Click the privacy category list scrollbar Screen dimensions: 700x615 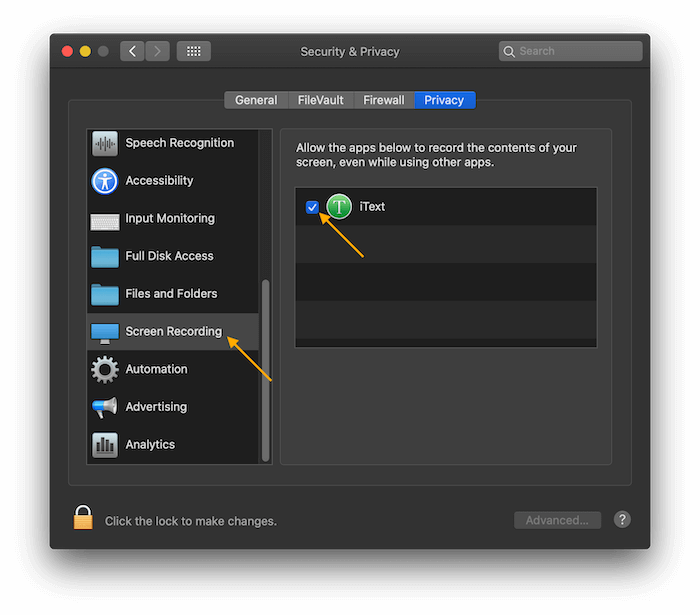tap(266, 370)
